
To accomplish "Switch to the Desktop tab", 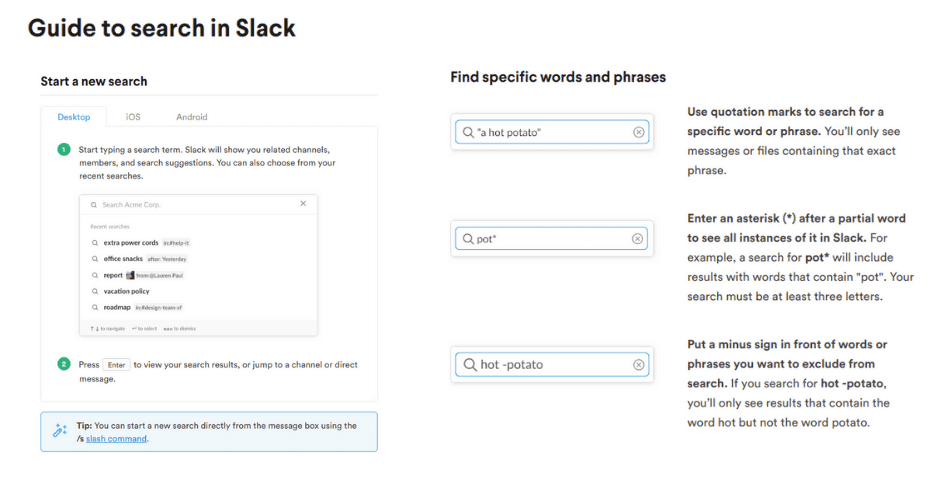I will coord(74,117).
